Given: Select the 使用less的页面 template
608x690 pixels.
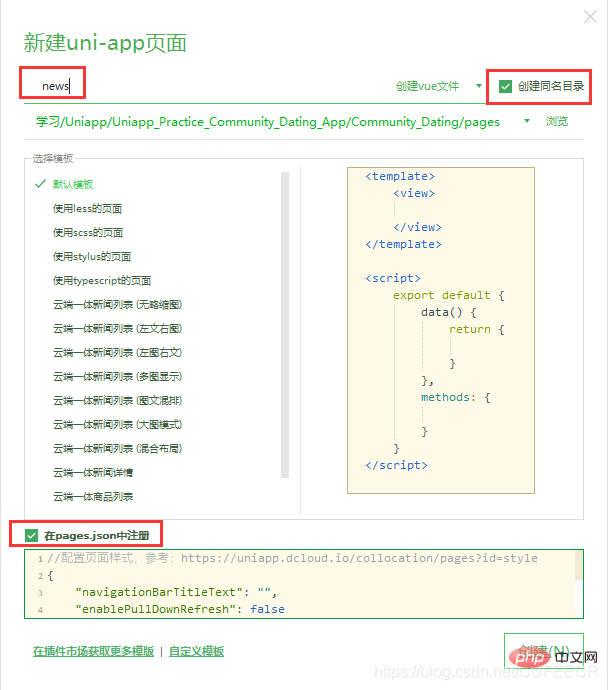Looking at the screenshot, I should click(x=87, y=209).
